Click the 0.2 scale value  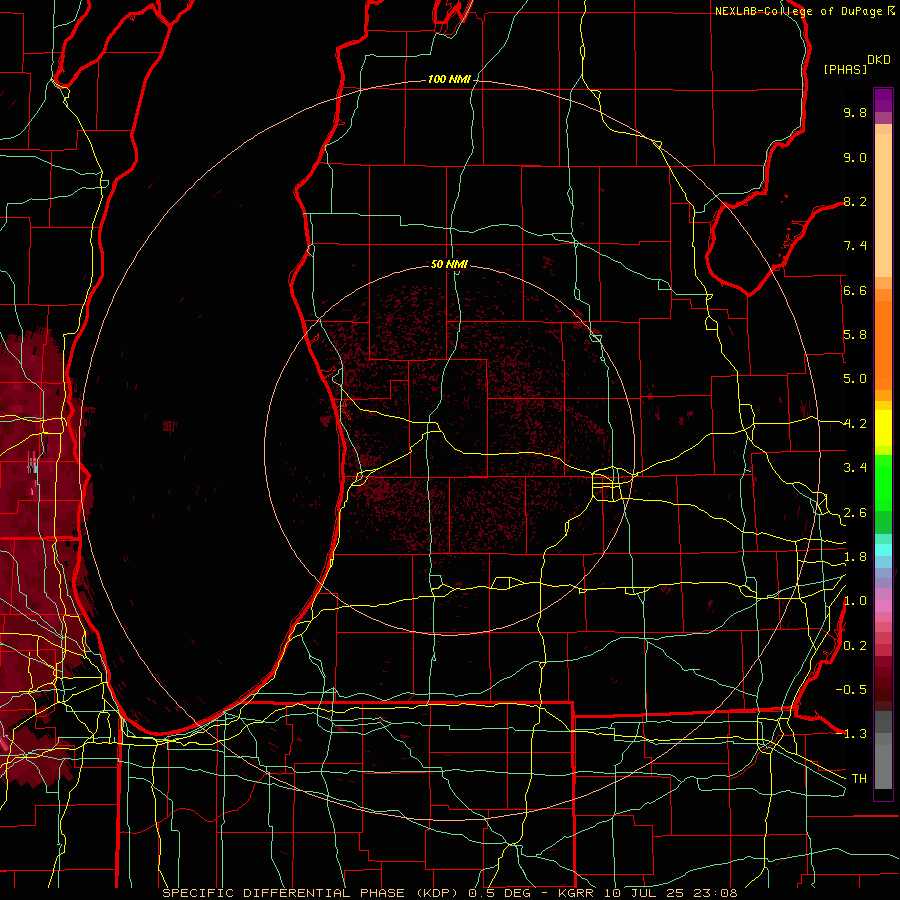click(x=855, y=646)
